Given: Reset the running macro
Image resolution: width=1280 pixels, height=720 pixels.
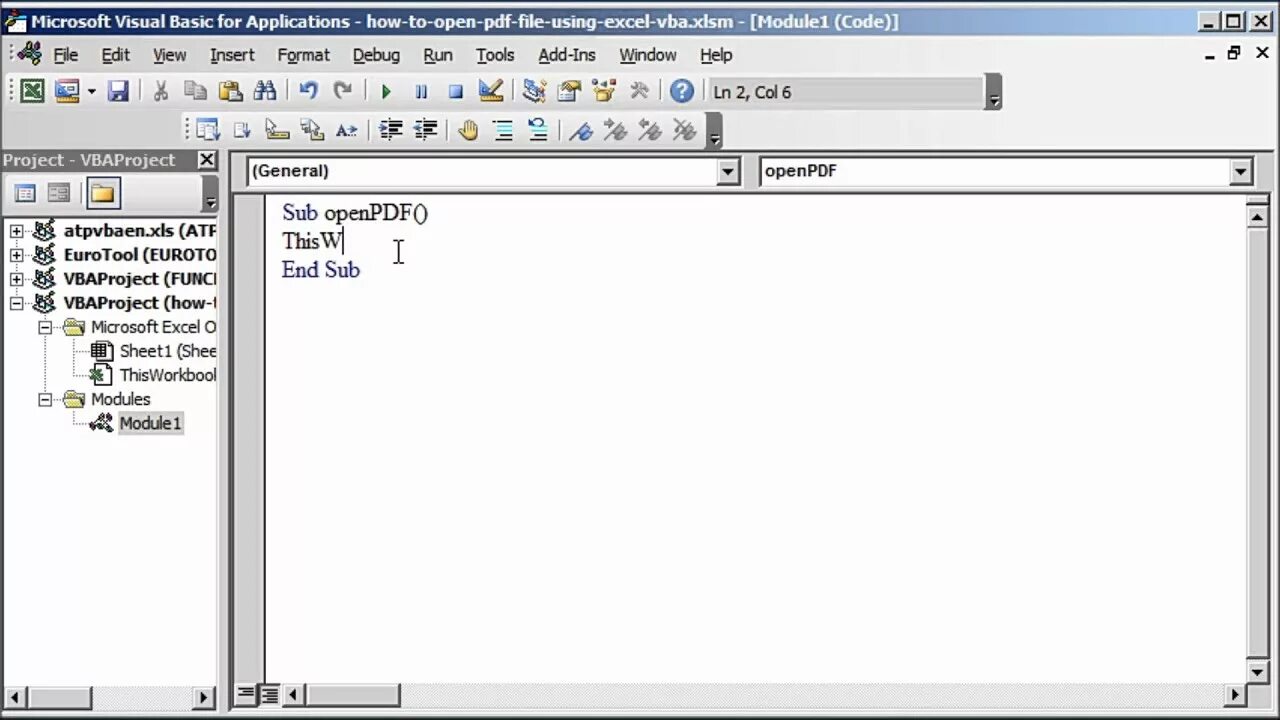Looking at the screenshot, I should (455, 91).
